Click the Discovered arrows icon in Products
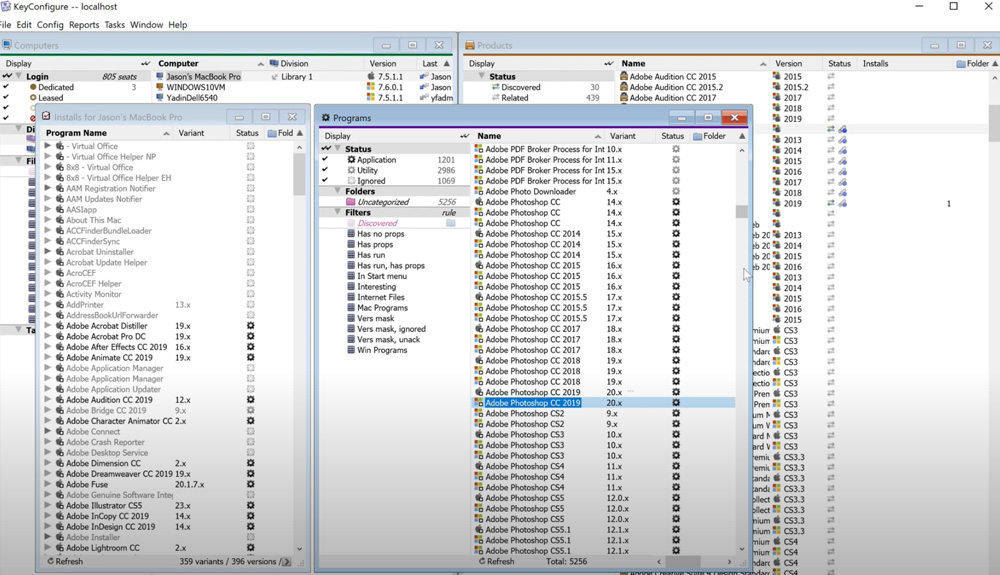Screen dimensions: 1000x575 [x=496, y=87]
